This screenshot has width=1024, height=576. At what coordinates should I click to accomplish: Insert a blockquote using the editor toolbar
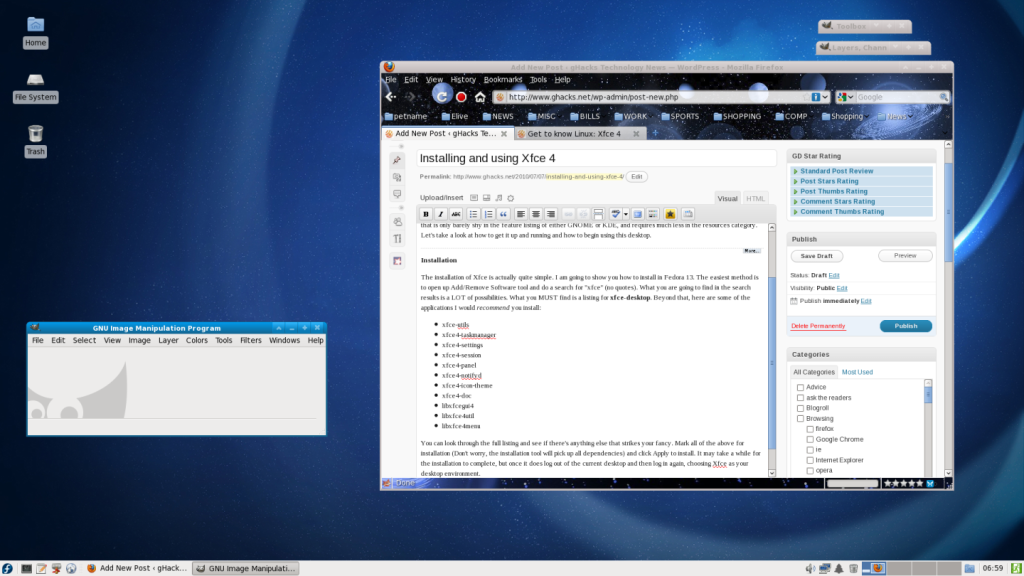click(x=503, y=214)
